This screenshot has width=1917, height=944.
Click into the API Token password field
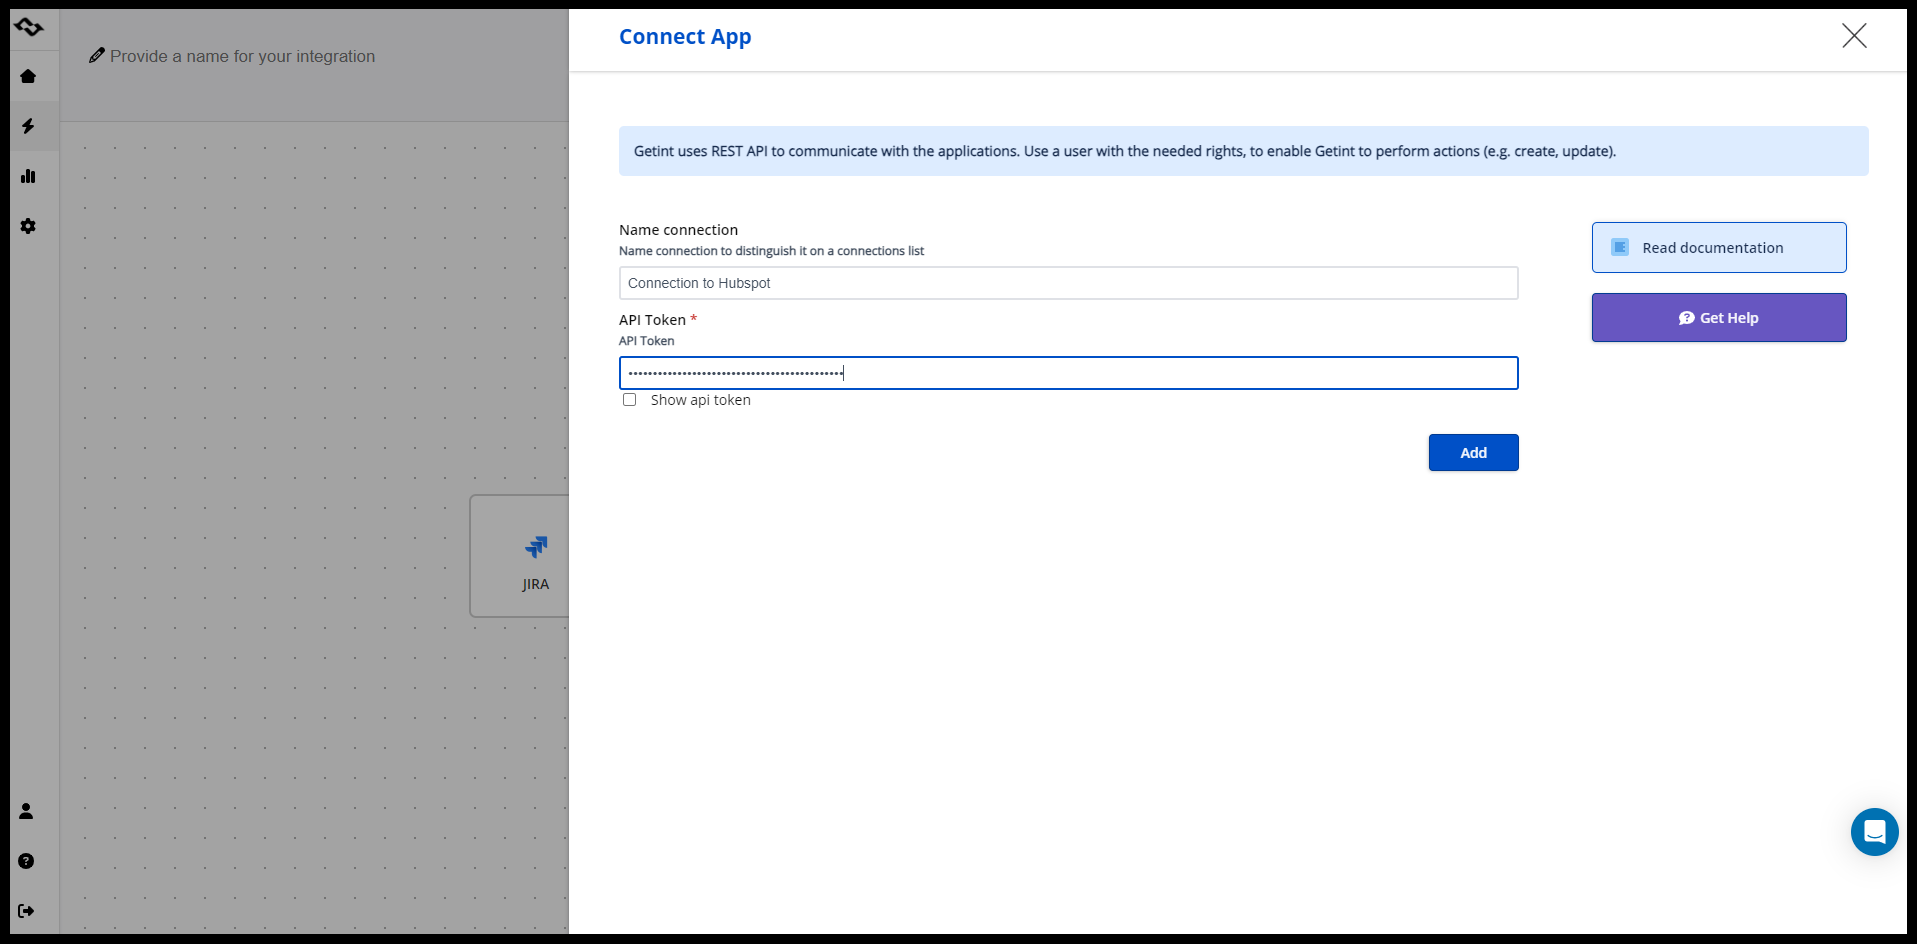coord(1068,373)
